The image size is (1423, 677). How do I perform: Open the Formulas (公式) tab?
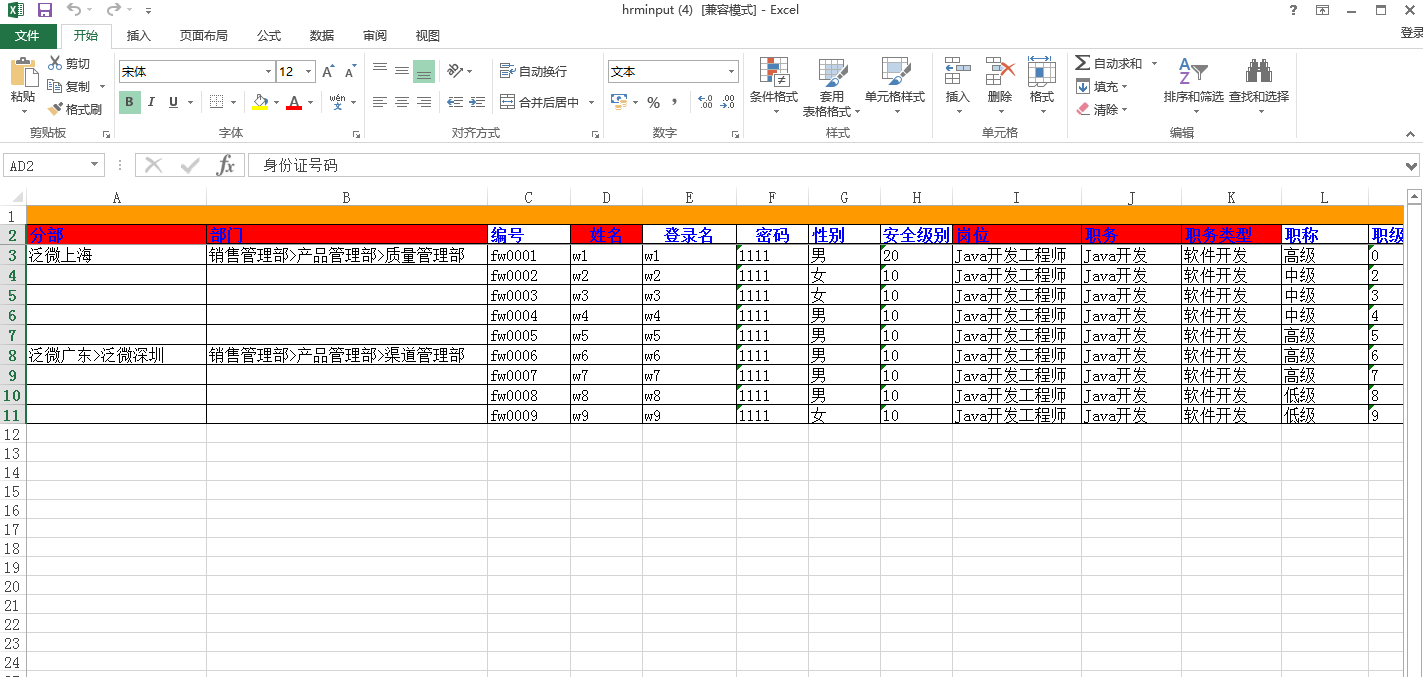pos(269,36)
